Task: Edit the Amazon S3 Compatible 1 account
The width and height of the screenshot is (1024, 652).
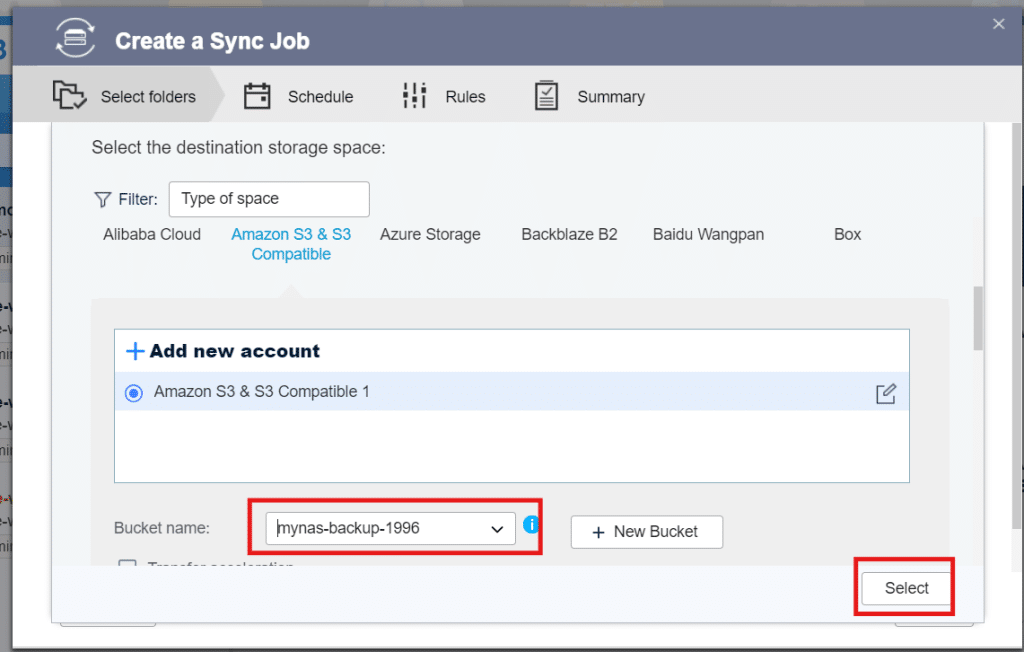Action: coord(885,393)
